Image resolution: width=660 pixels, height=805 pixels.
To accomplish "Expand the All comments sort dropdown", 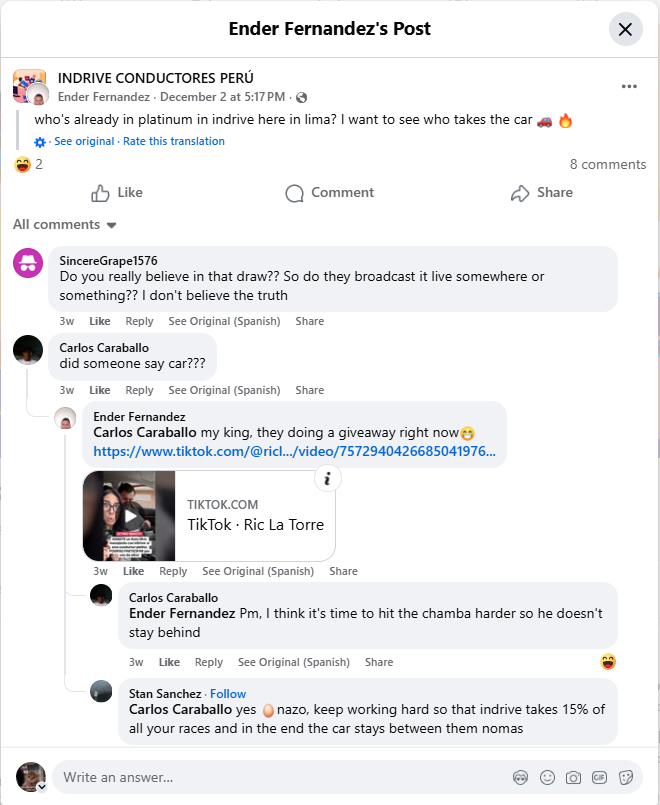I will [65, 225].
